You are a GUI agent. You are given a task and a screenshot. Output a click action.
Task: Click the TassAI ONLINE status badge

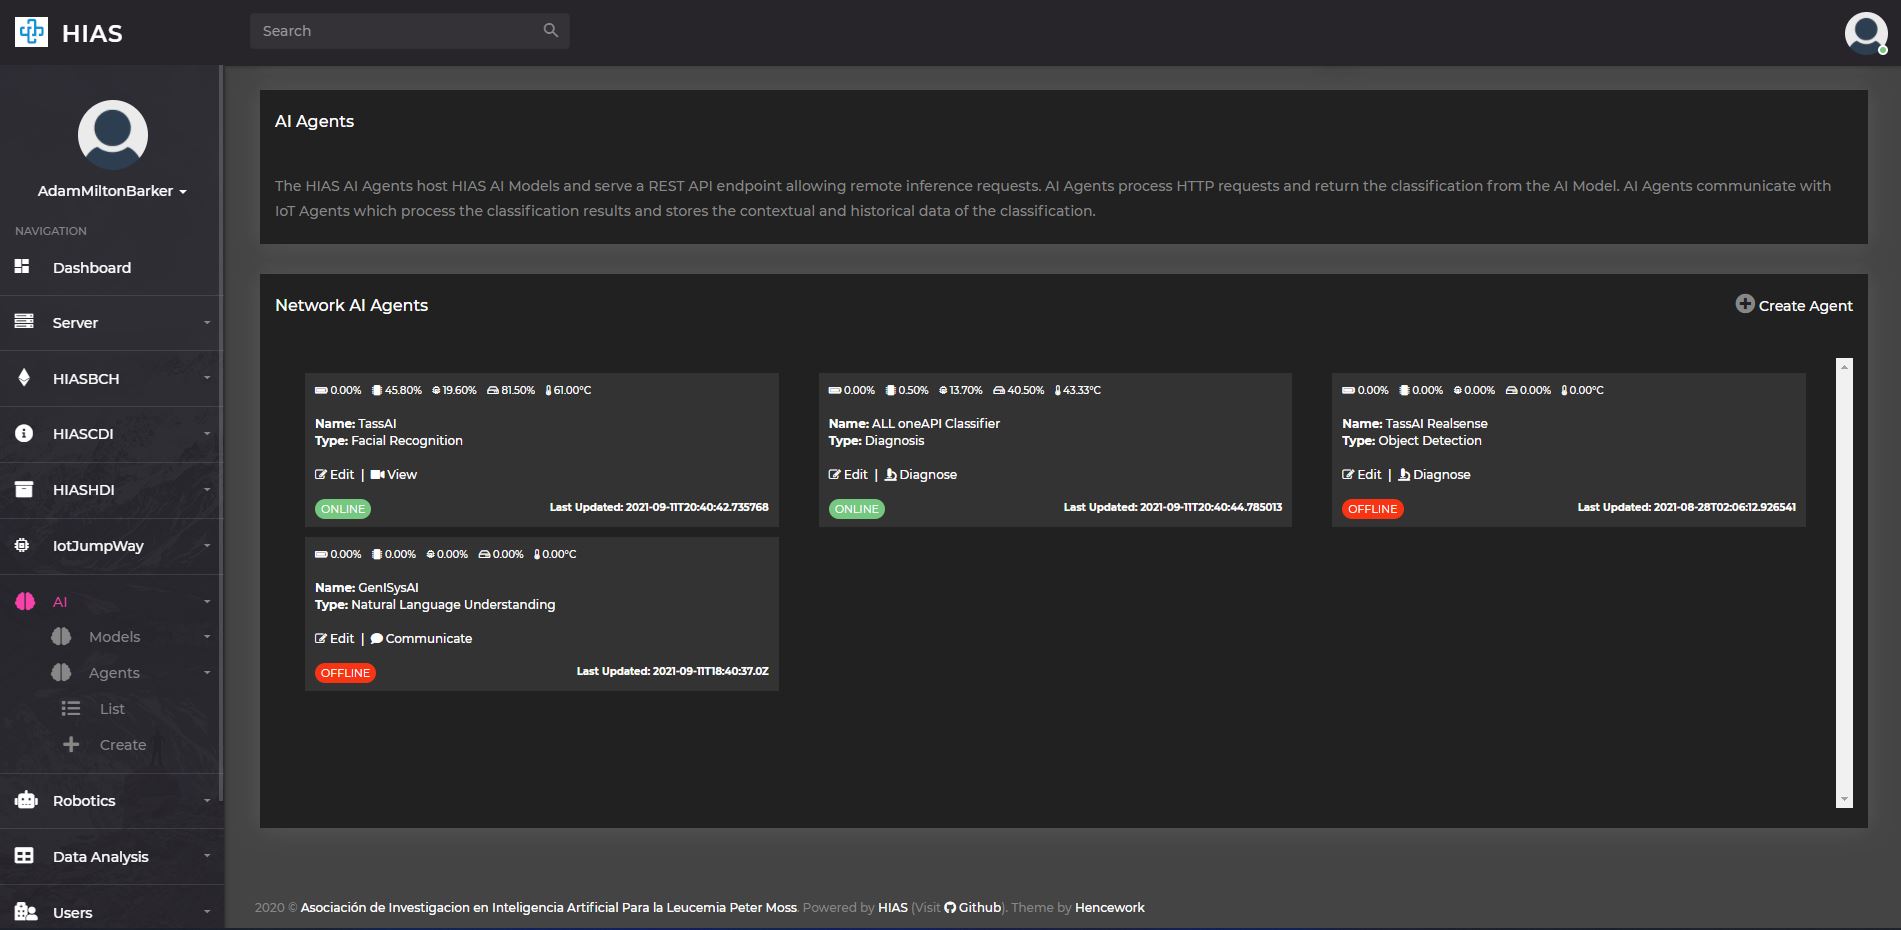tap(343, 509)
